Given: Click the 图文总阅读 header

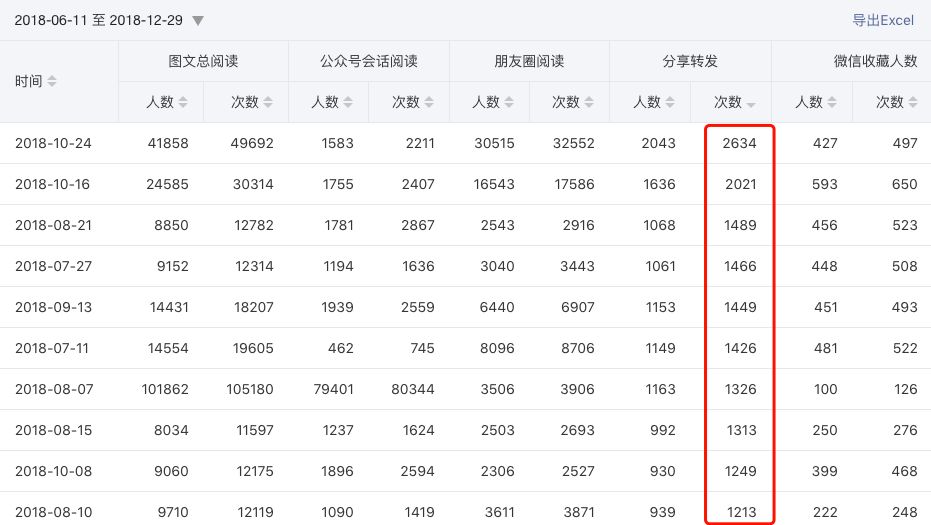Looking at the screenshot, I should [x=203, y=61].
